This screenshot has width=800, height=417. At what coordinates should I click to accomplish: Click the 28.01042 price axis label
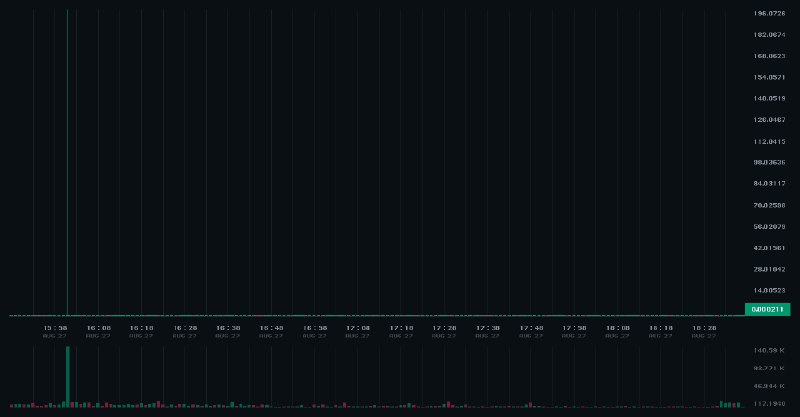[x=769, y=269]
